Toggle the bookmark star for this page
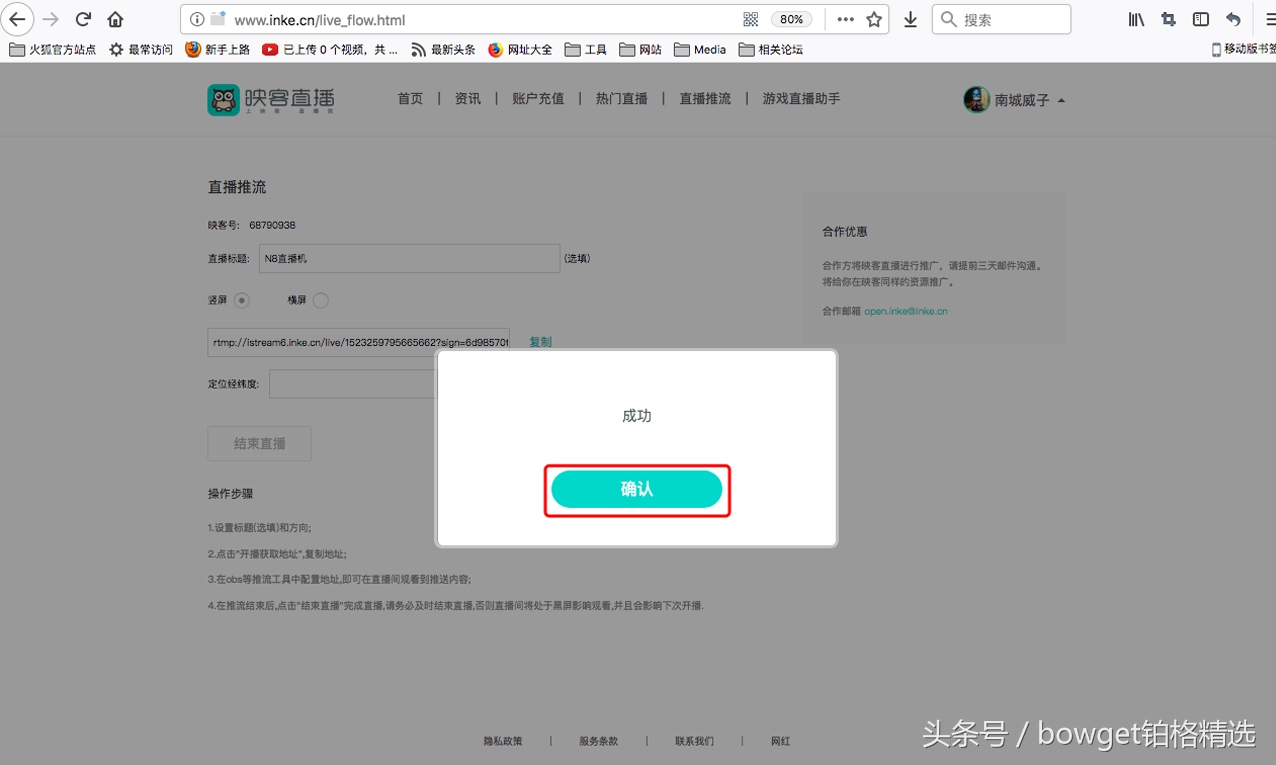Screen dimensions: 1276x765 [x=875, y=18]
